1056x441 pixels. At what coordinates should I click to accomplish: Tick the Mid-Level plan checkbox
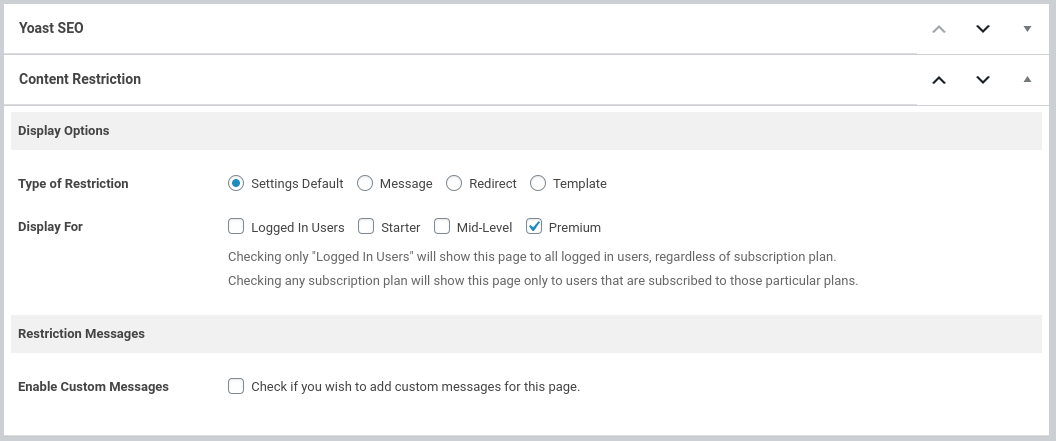(x=442, y=226)
